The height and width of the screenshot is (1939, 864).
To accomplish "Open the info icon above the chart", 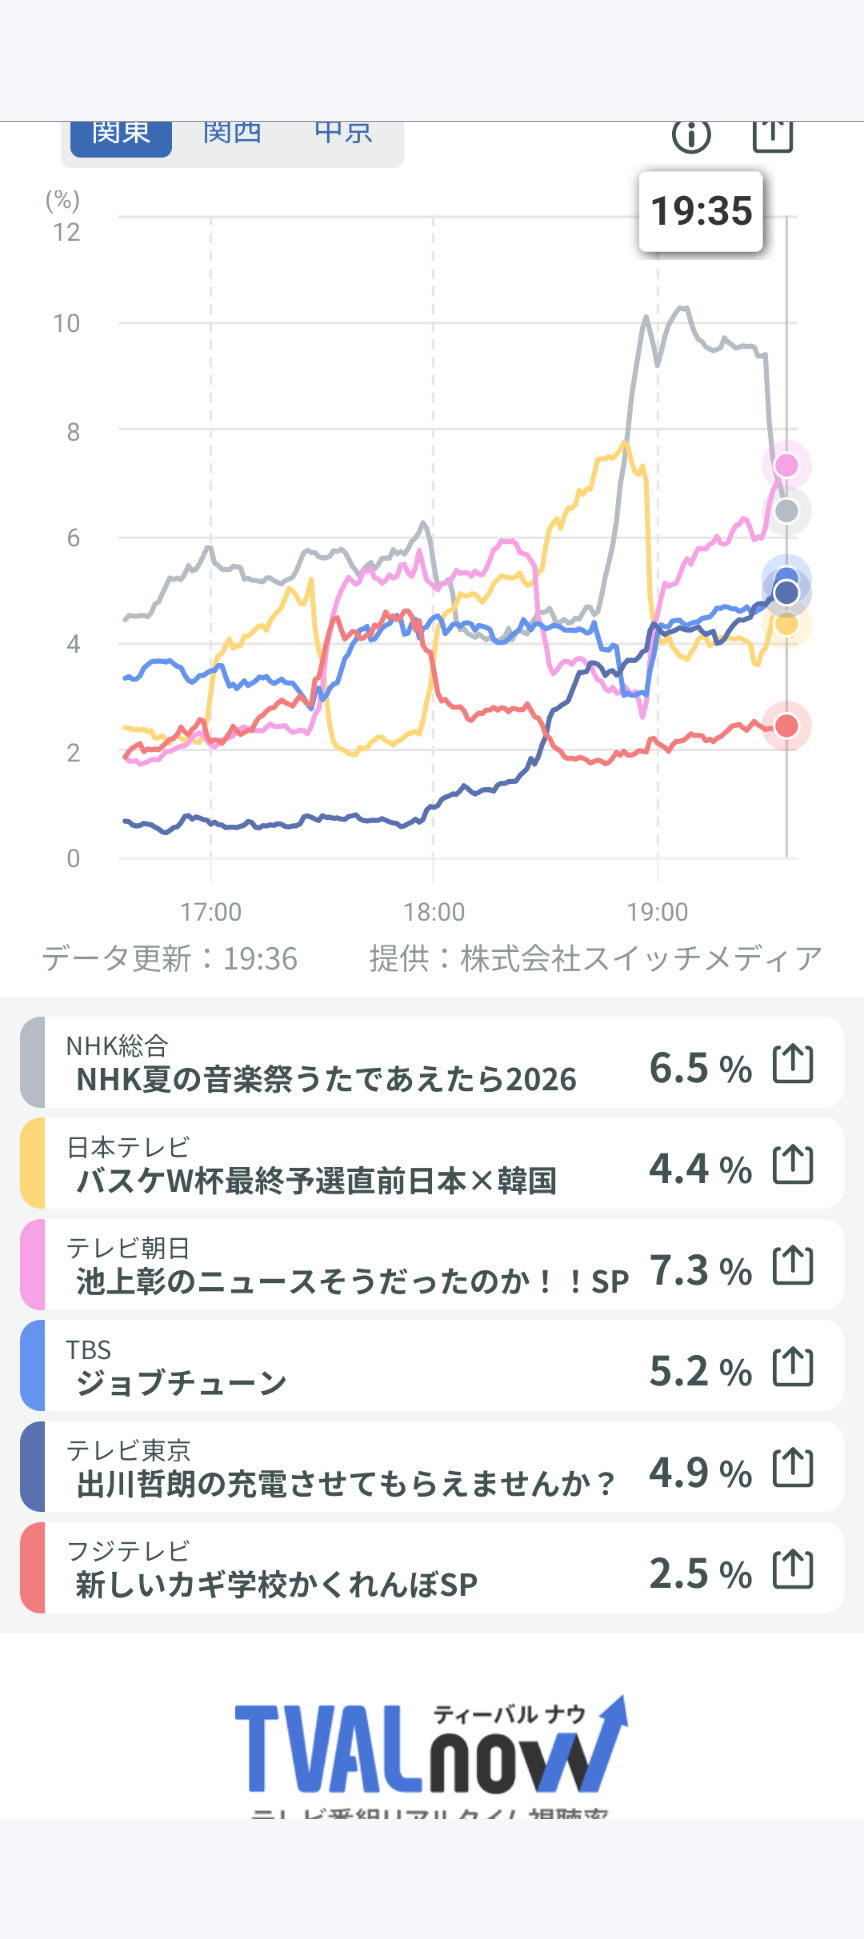I will [691, 135].
